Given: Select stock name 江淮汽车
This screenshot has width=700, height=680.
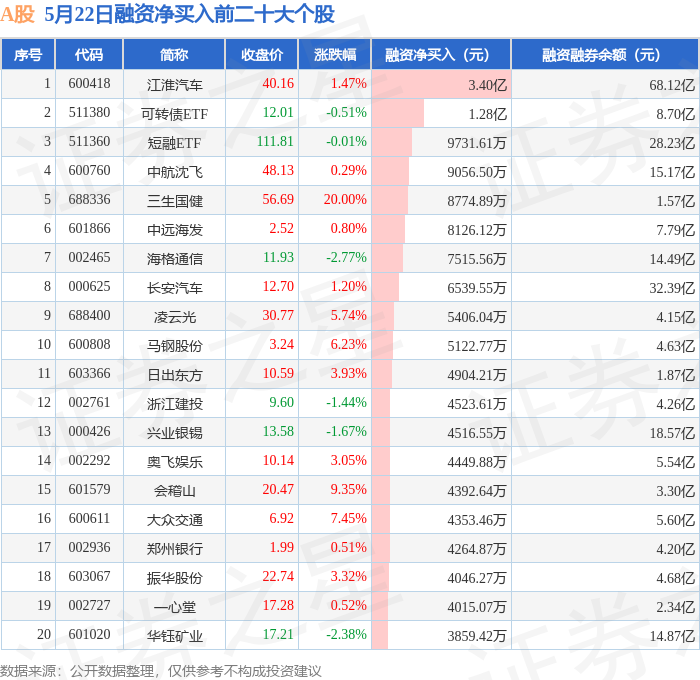Looking at the screenshot, I should [x=175, y=84].
